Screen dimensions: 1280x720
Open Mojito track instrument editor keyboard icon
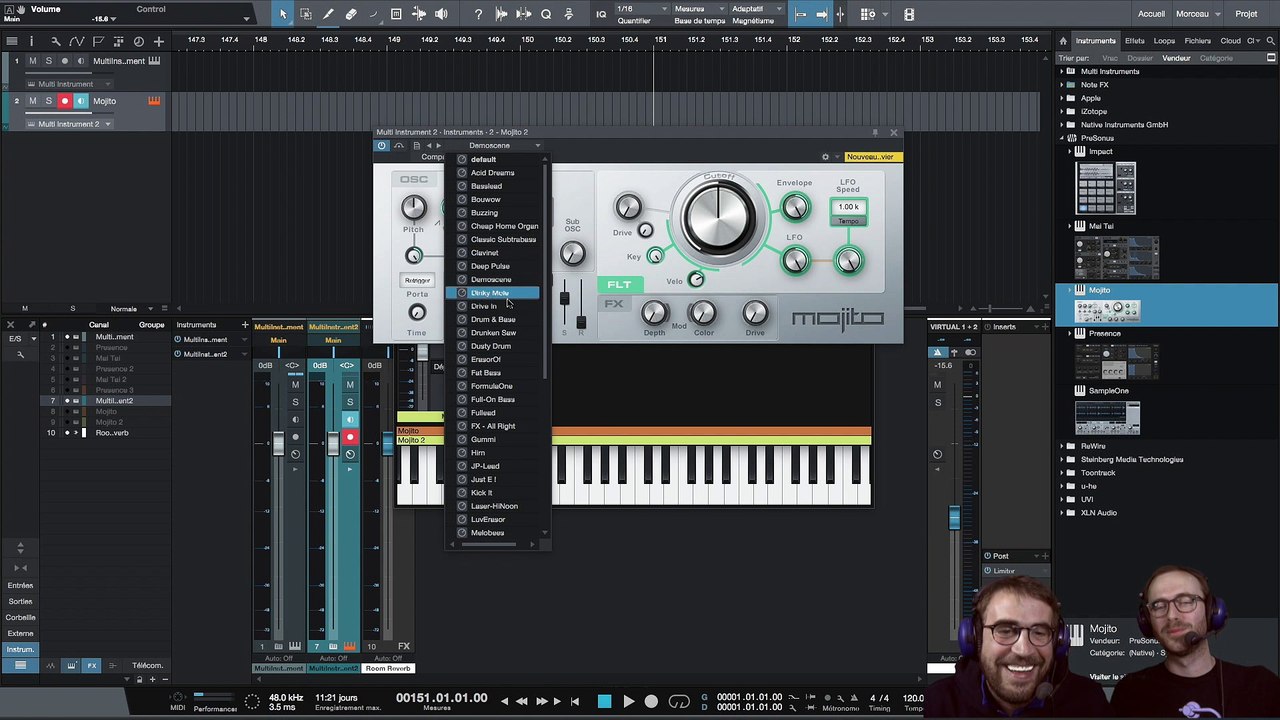pos(154,101)
